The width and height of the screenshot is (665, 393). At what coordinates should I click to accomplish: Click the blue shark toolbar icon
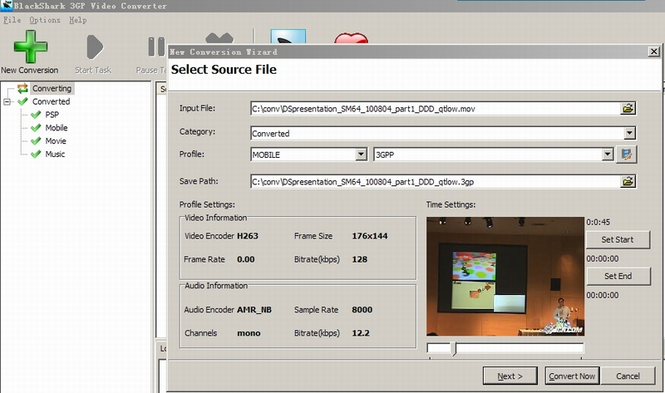tap(288, 36)
